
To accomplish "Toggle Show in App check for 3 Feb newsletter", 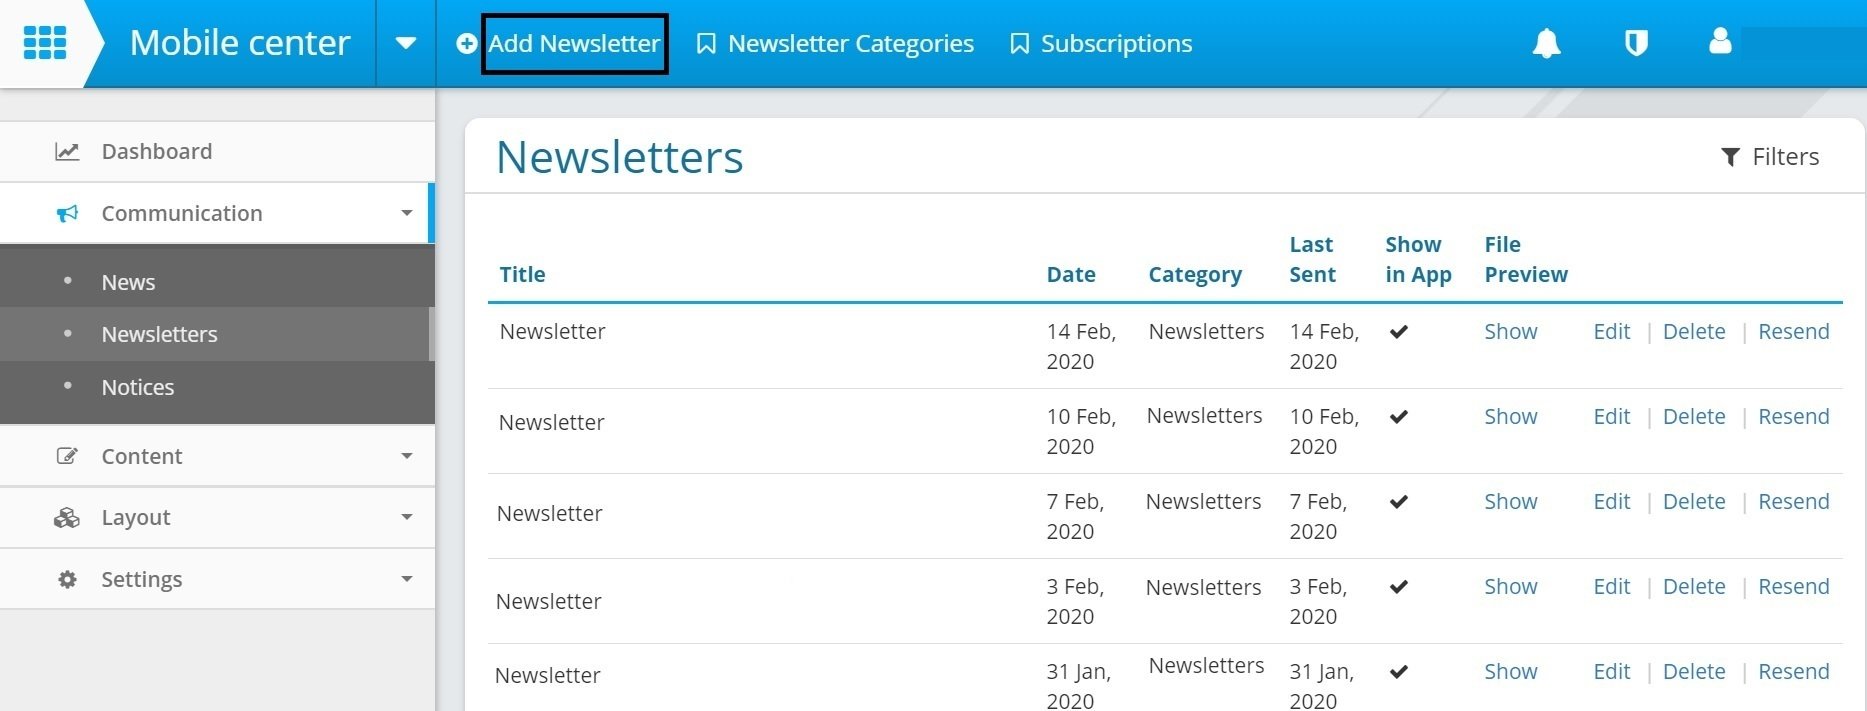I will [1399, 587].
